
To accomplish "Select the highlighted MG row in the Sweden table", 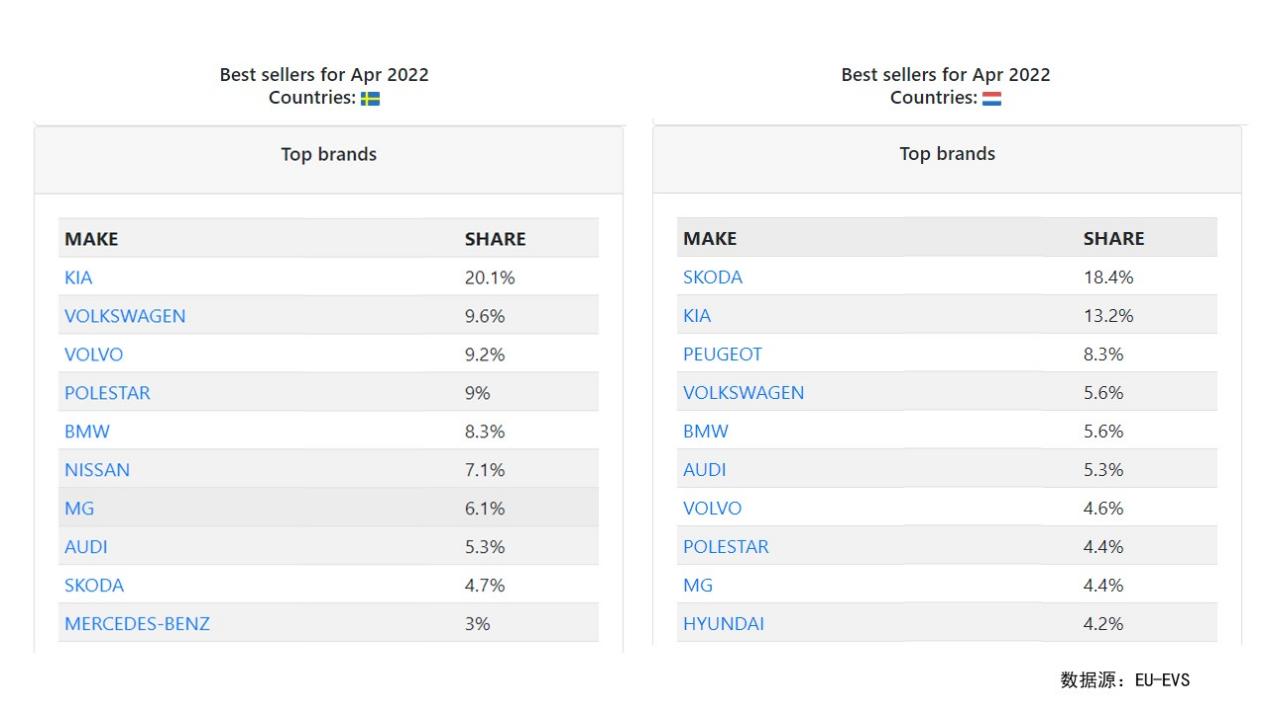I will point(329,508).
